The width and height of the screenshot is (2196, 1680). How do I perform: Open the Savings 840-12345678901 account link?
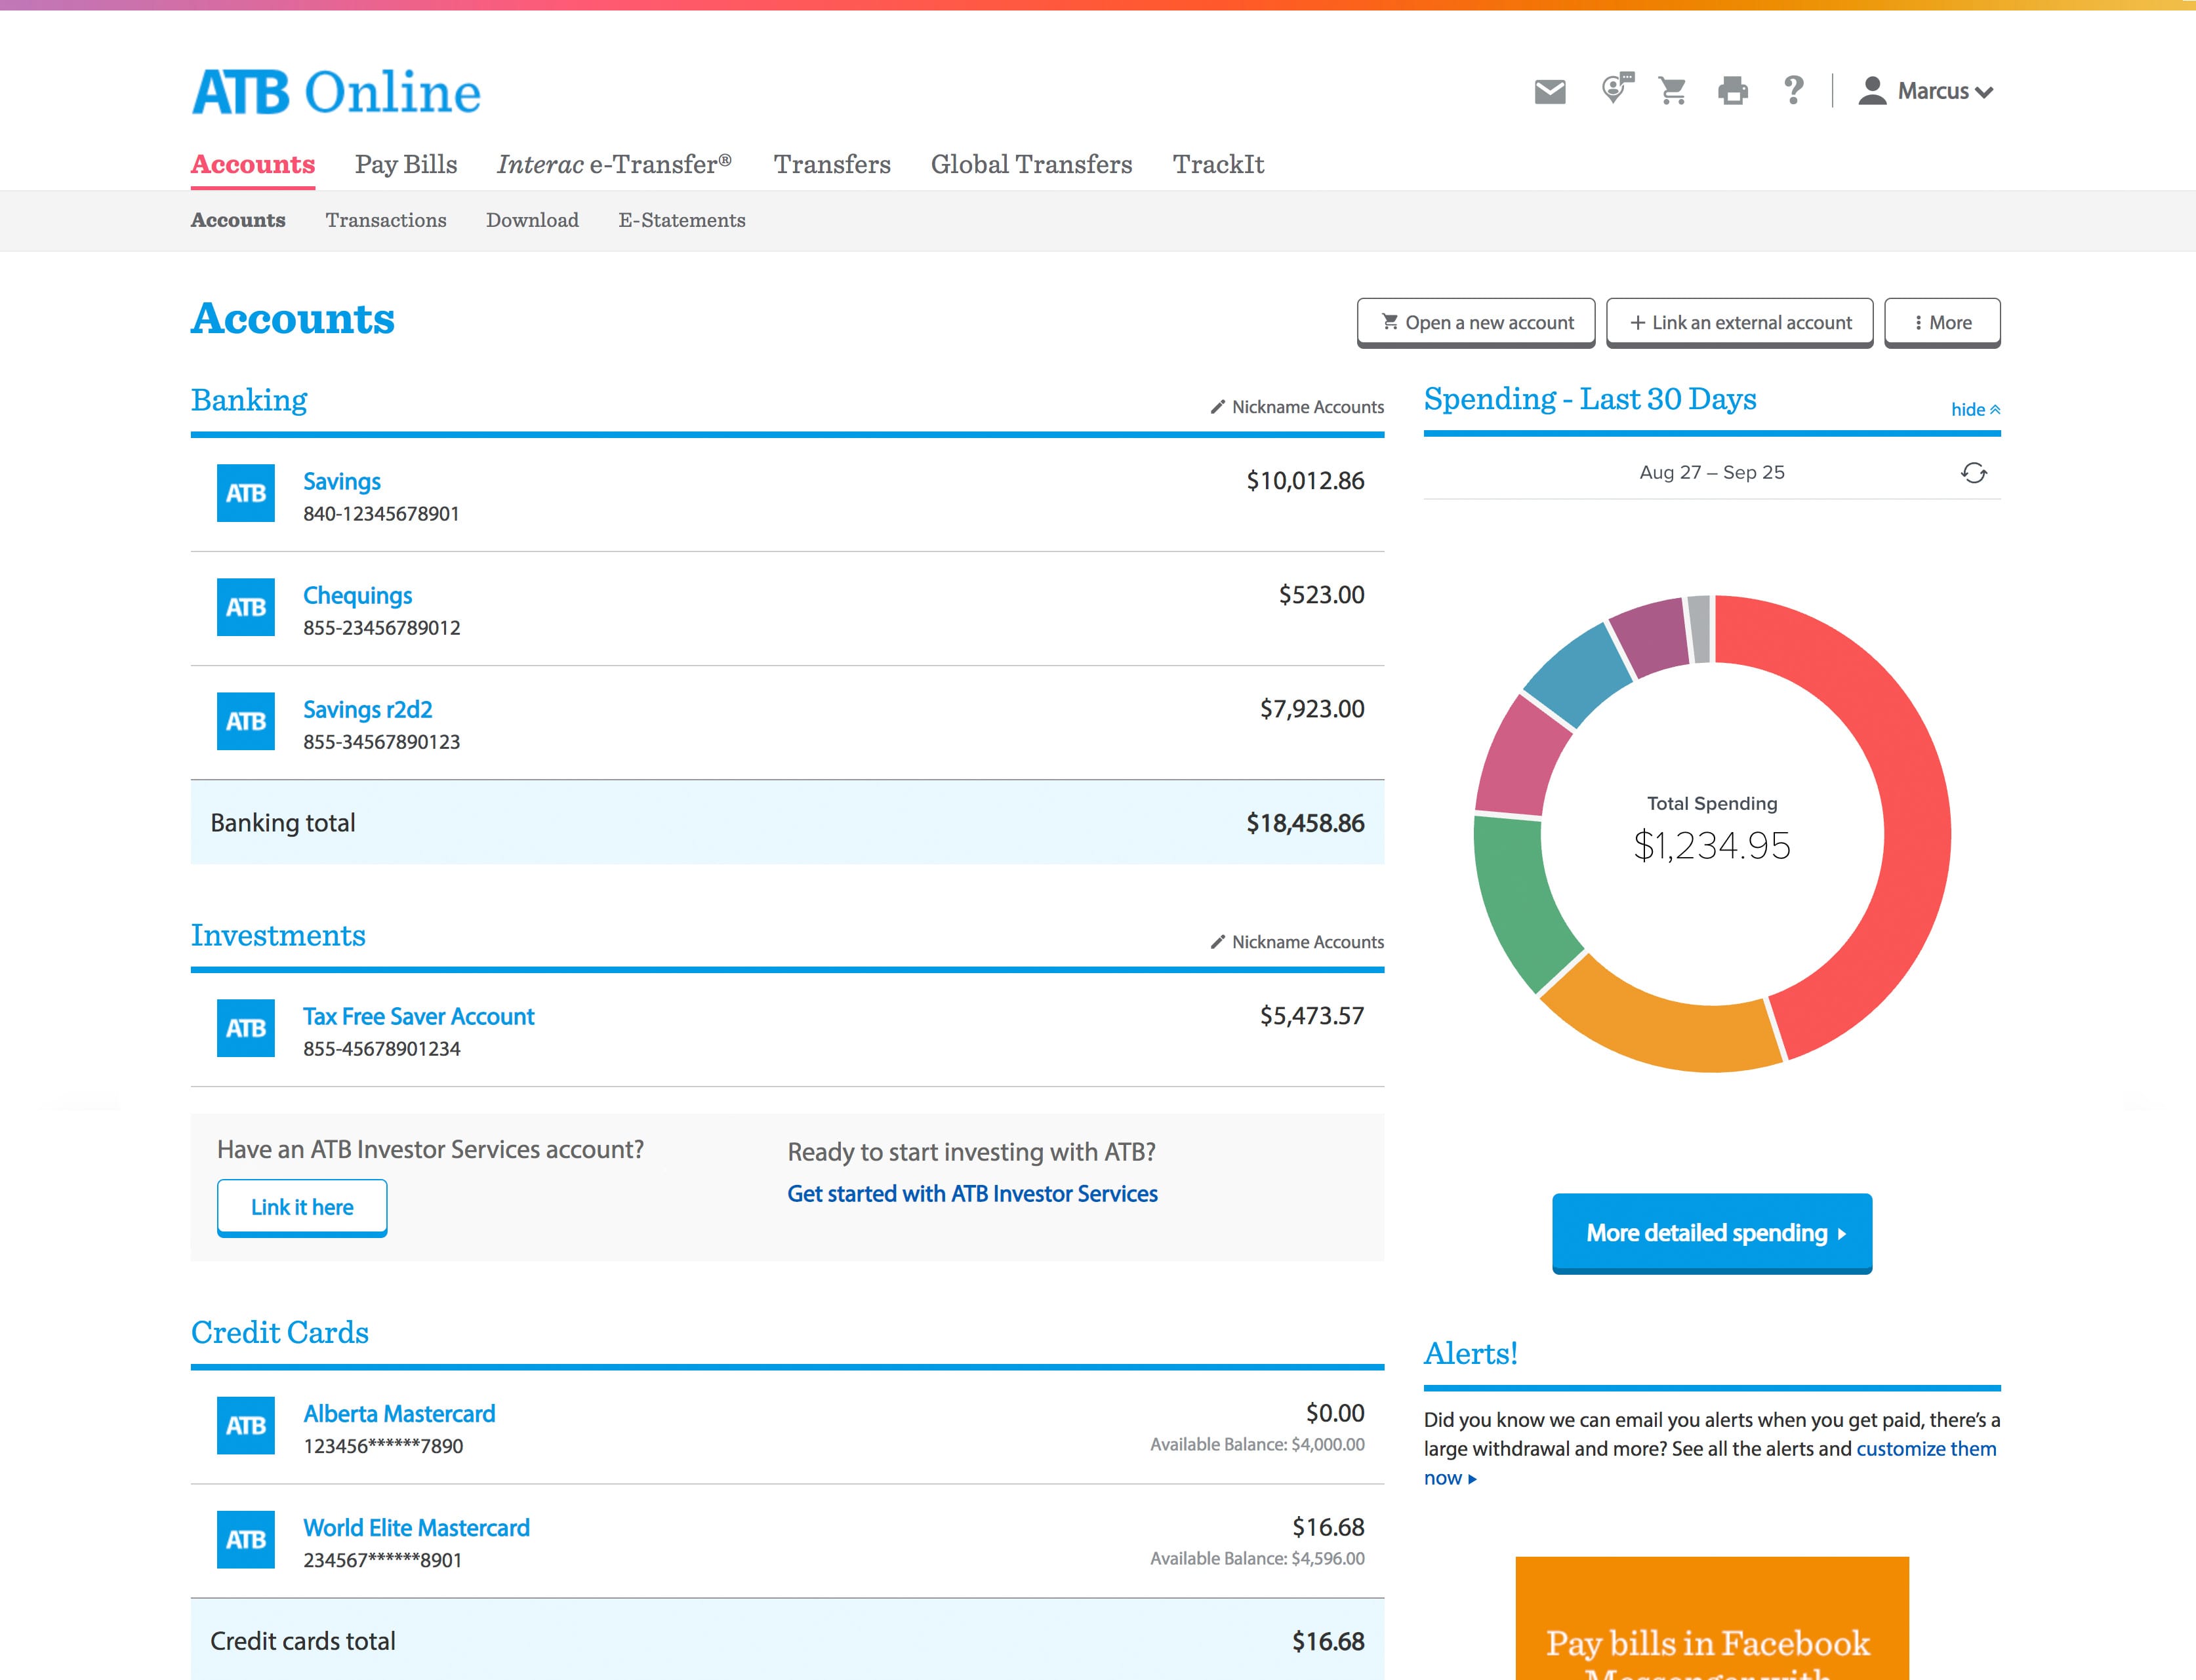coord(342,481)
